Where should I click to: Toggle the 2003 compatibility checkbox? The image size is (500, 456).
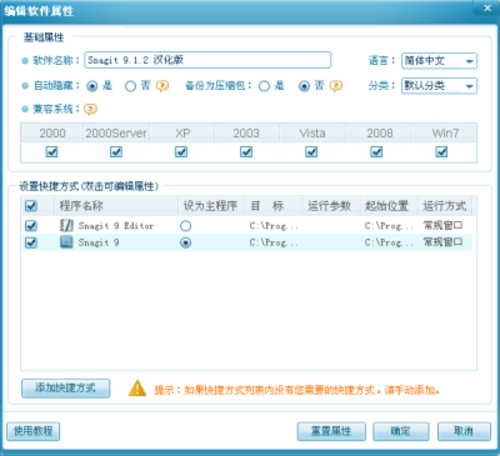(x=246, y=152)
